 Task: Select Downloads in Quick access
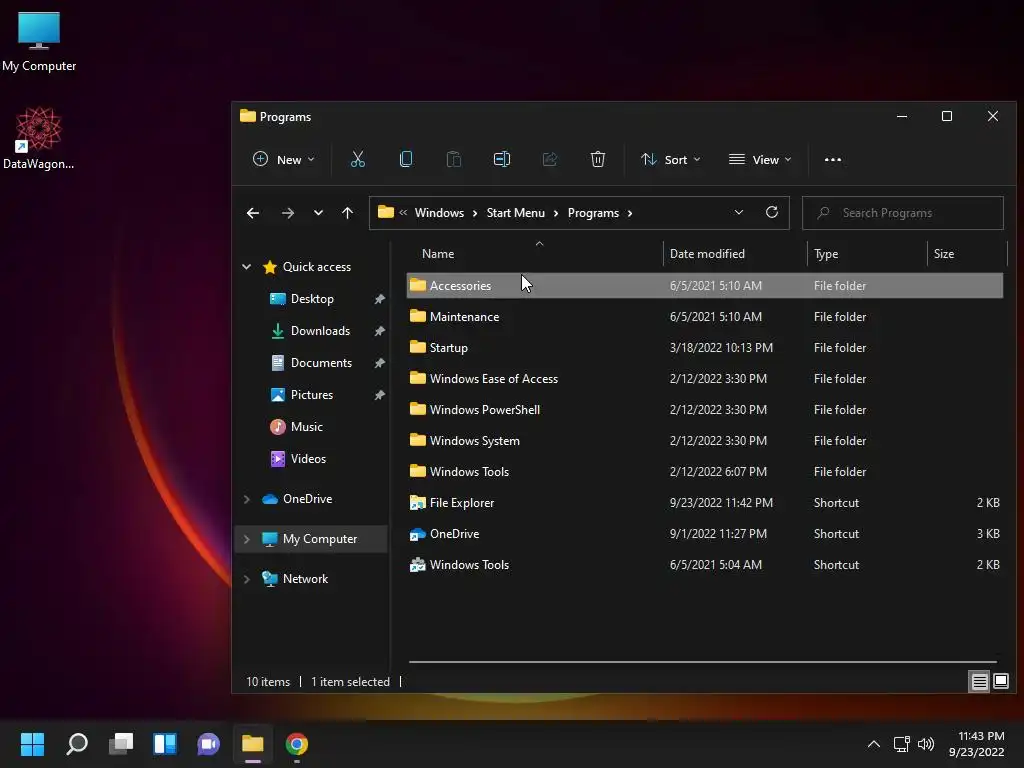coord(320,331)
